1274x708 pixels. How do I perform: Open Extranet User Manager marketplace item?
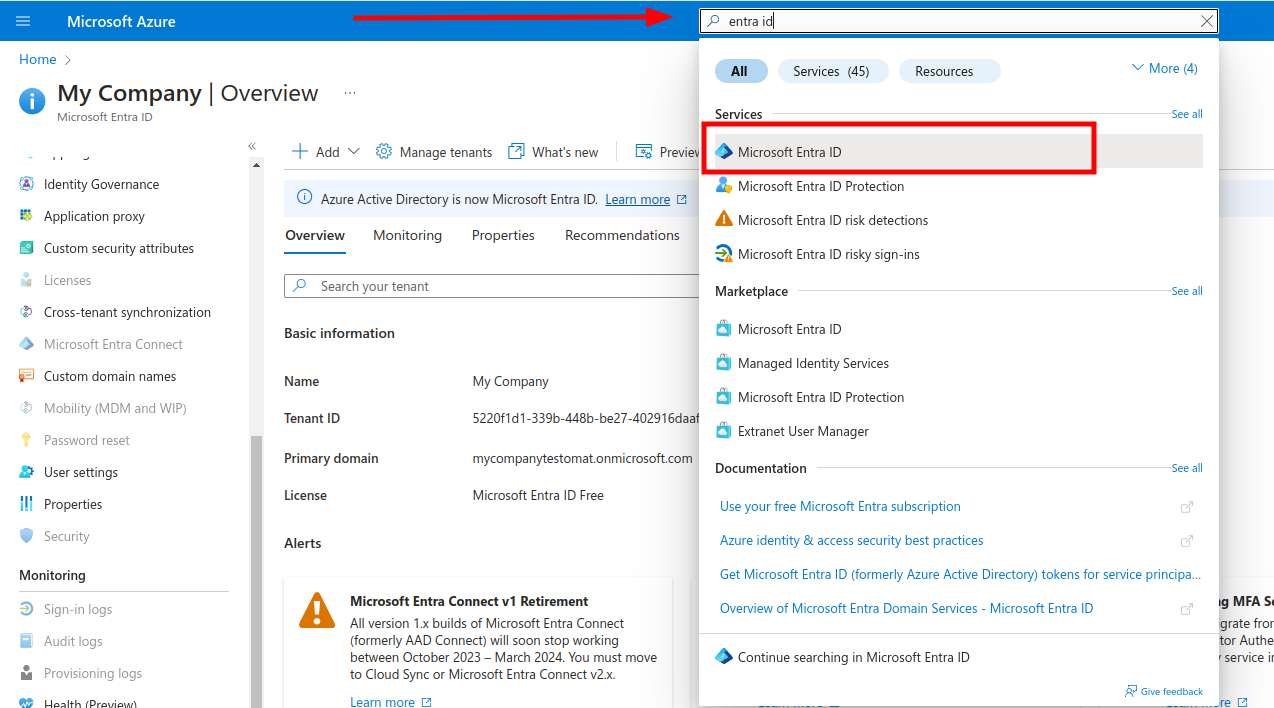point(802,431)
